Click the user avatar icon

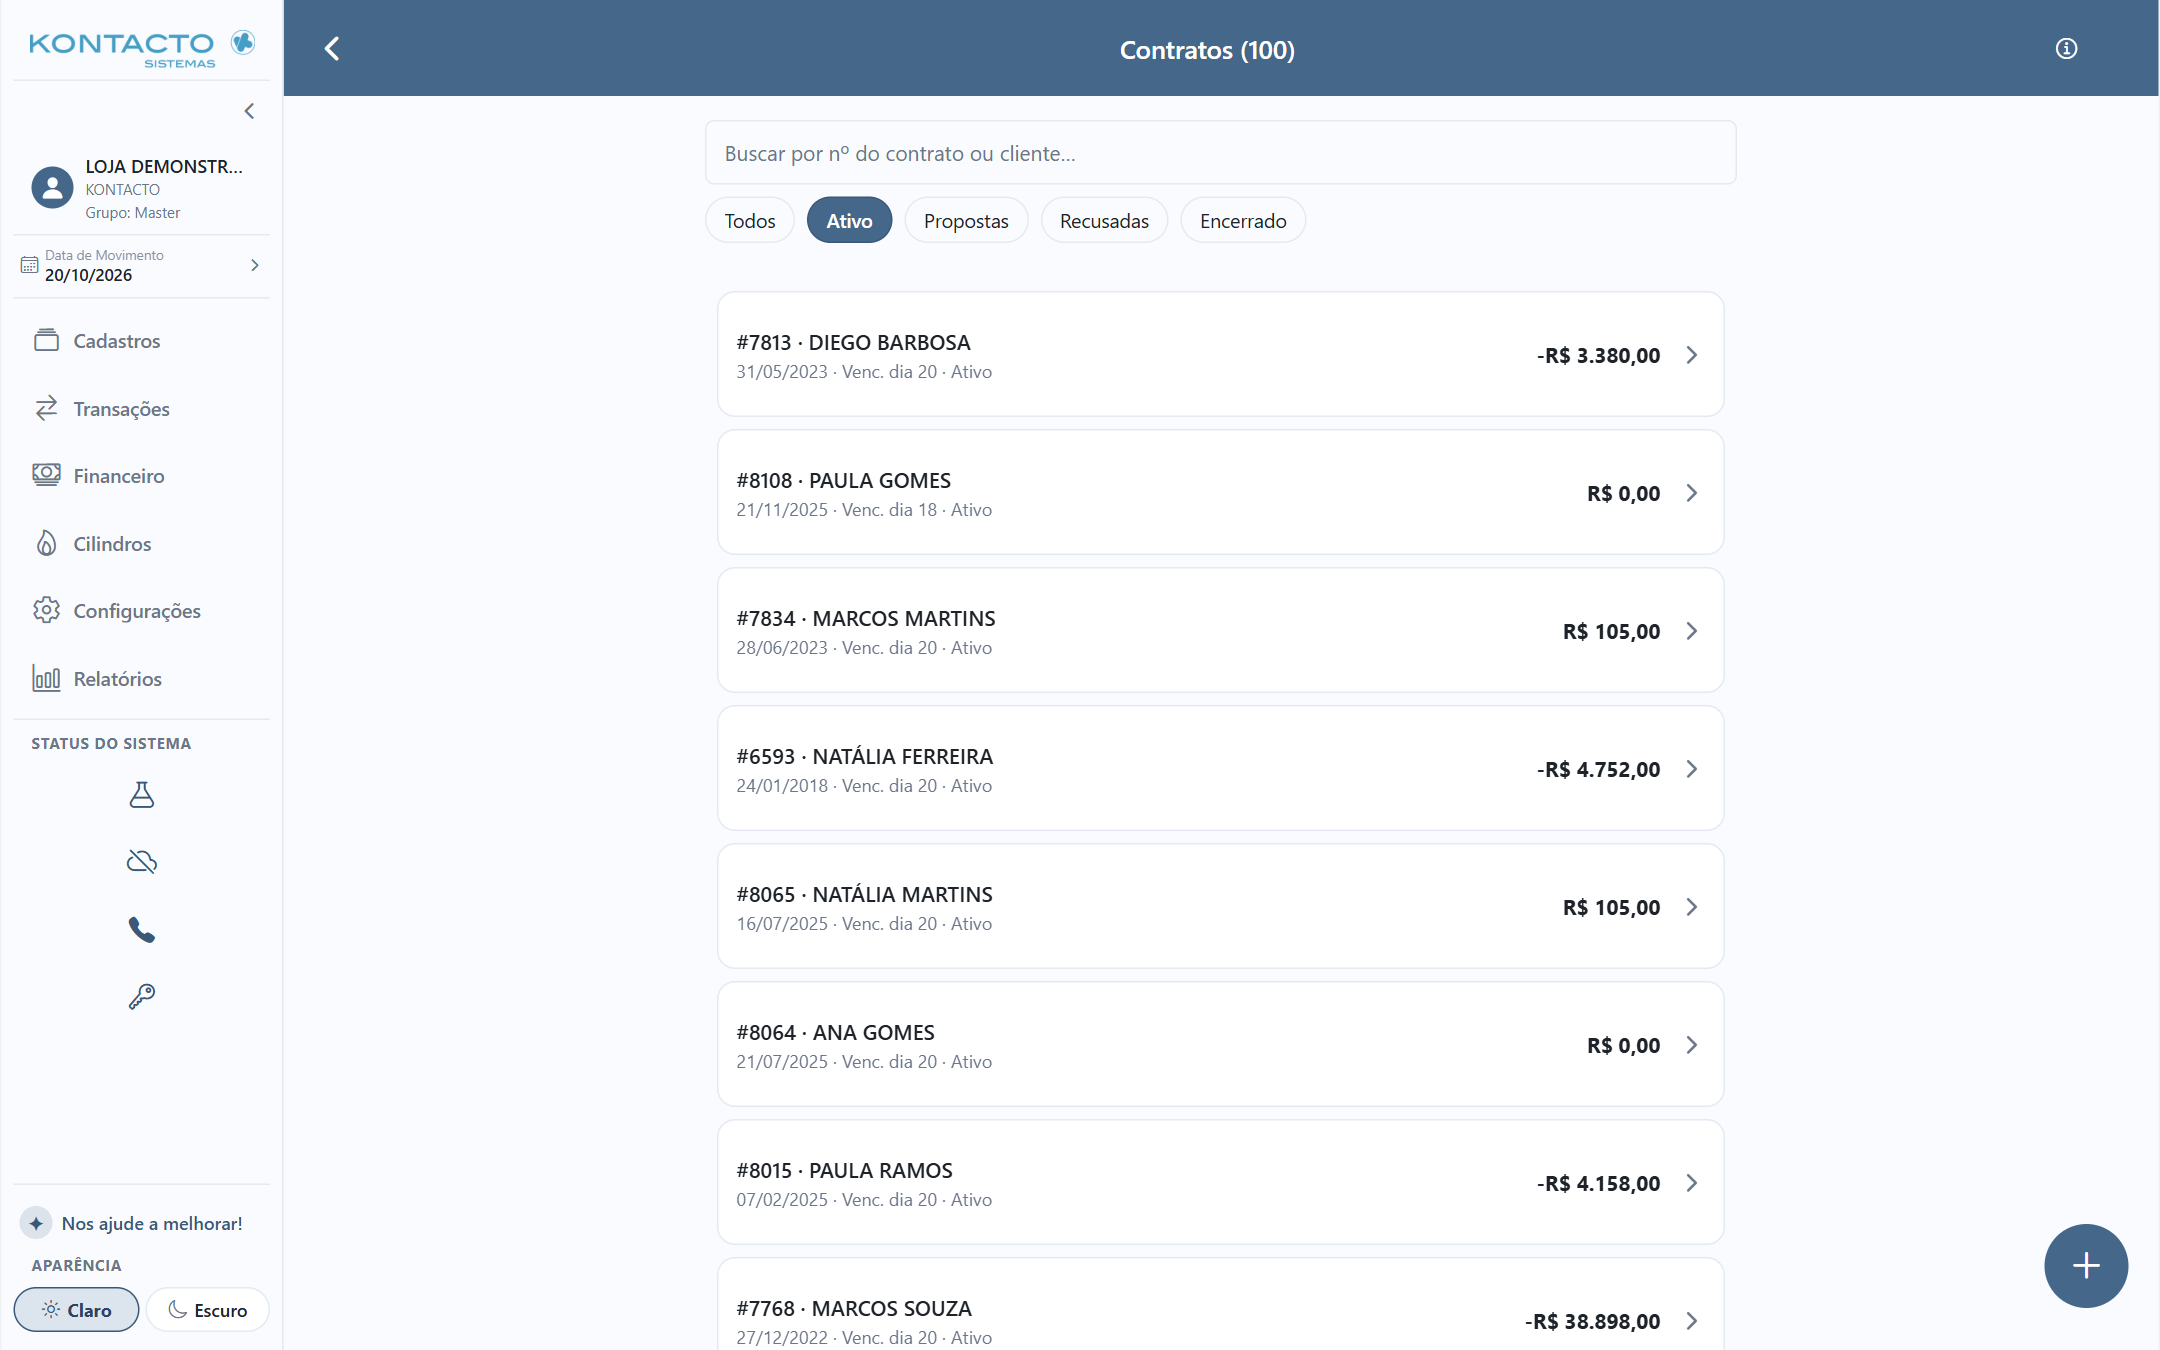[52, 187]
